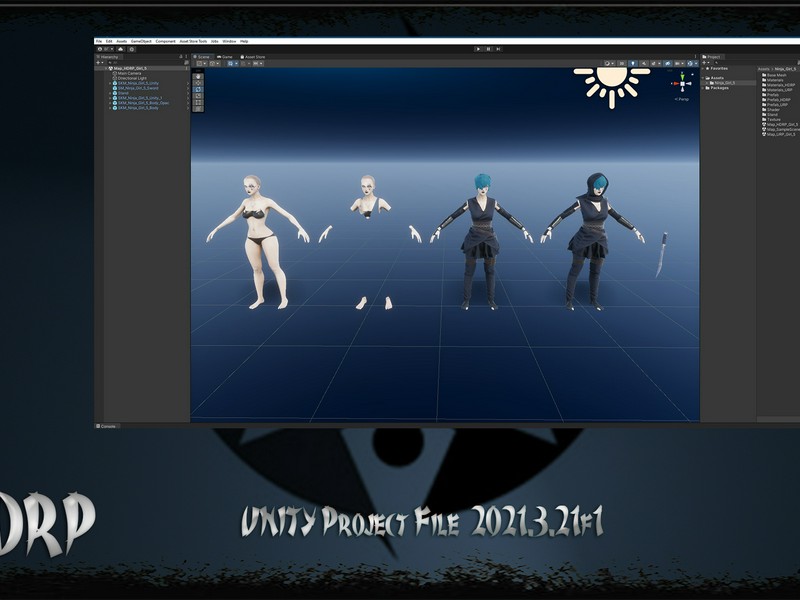Open the Jobs menu
This screenshot has height=600, width=800.
coord(215,41)
